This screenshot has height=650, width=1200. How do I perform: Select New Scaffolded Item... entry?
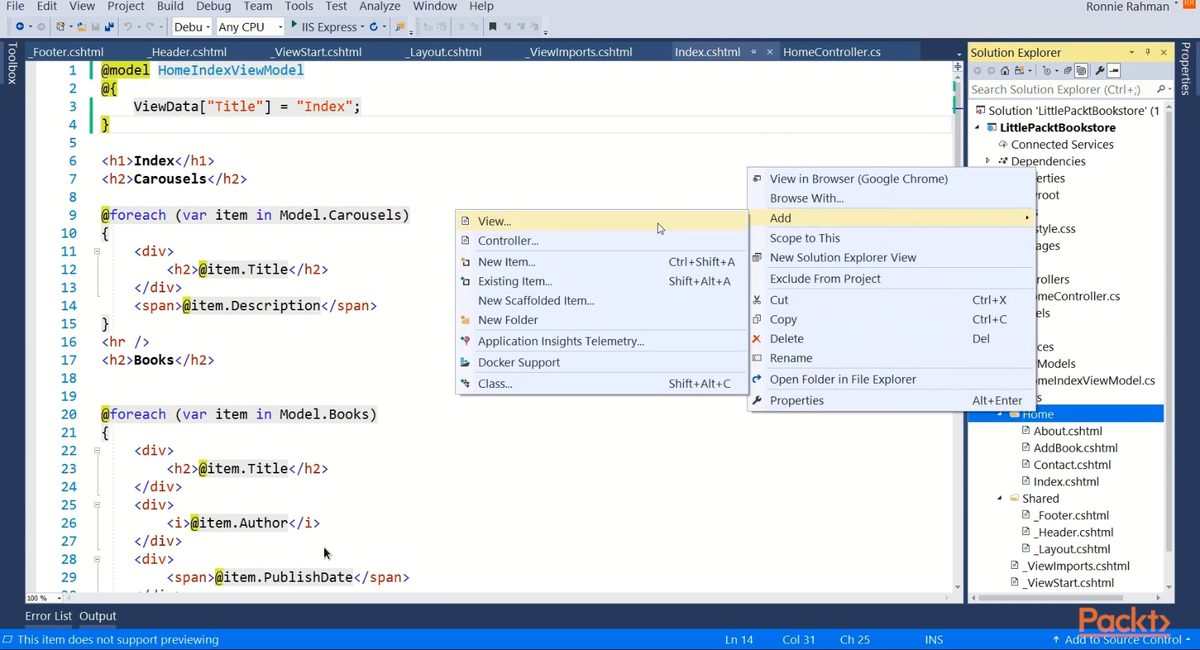point(601,300)
